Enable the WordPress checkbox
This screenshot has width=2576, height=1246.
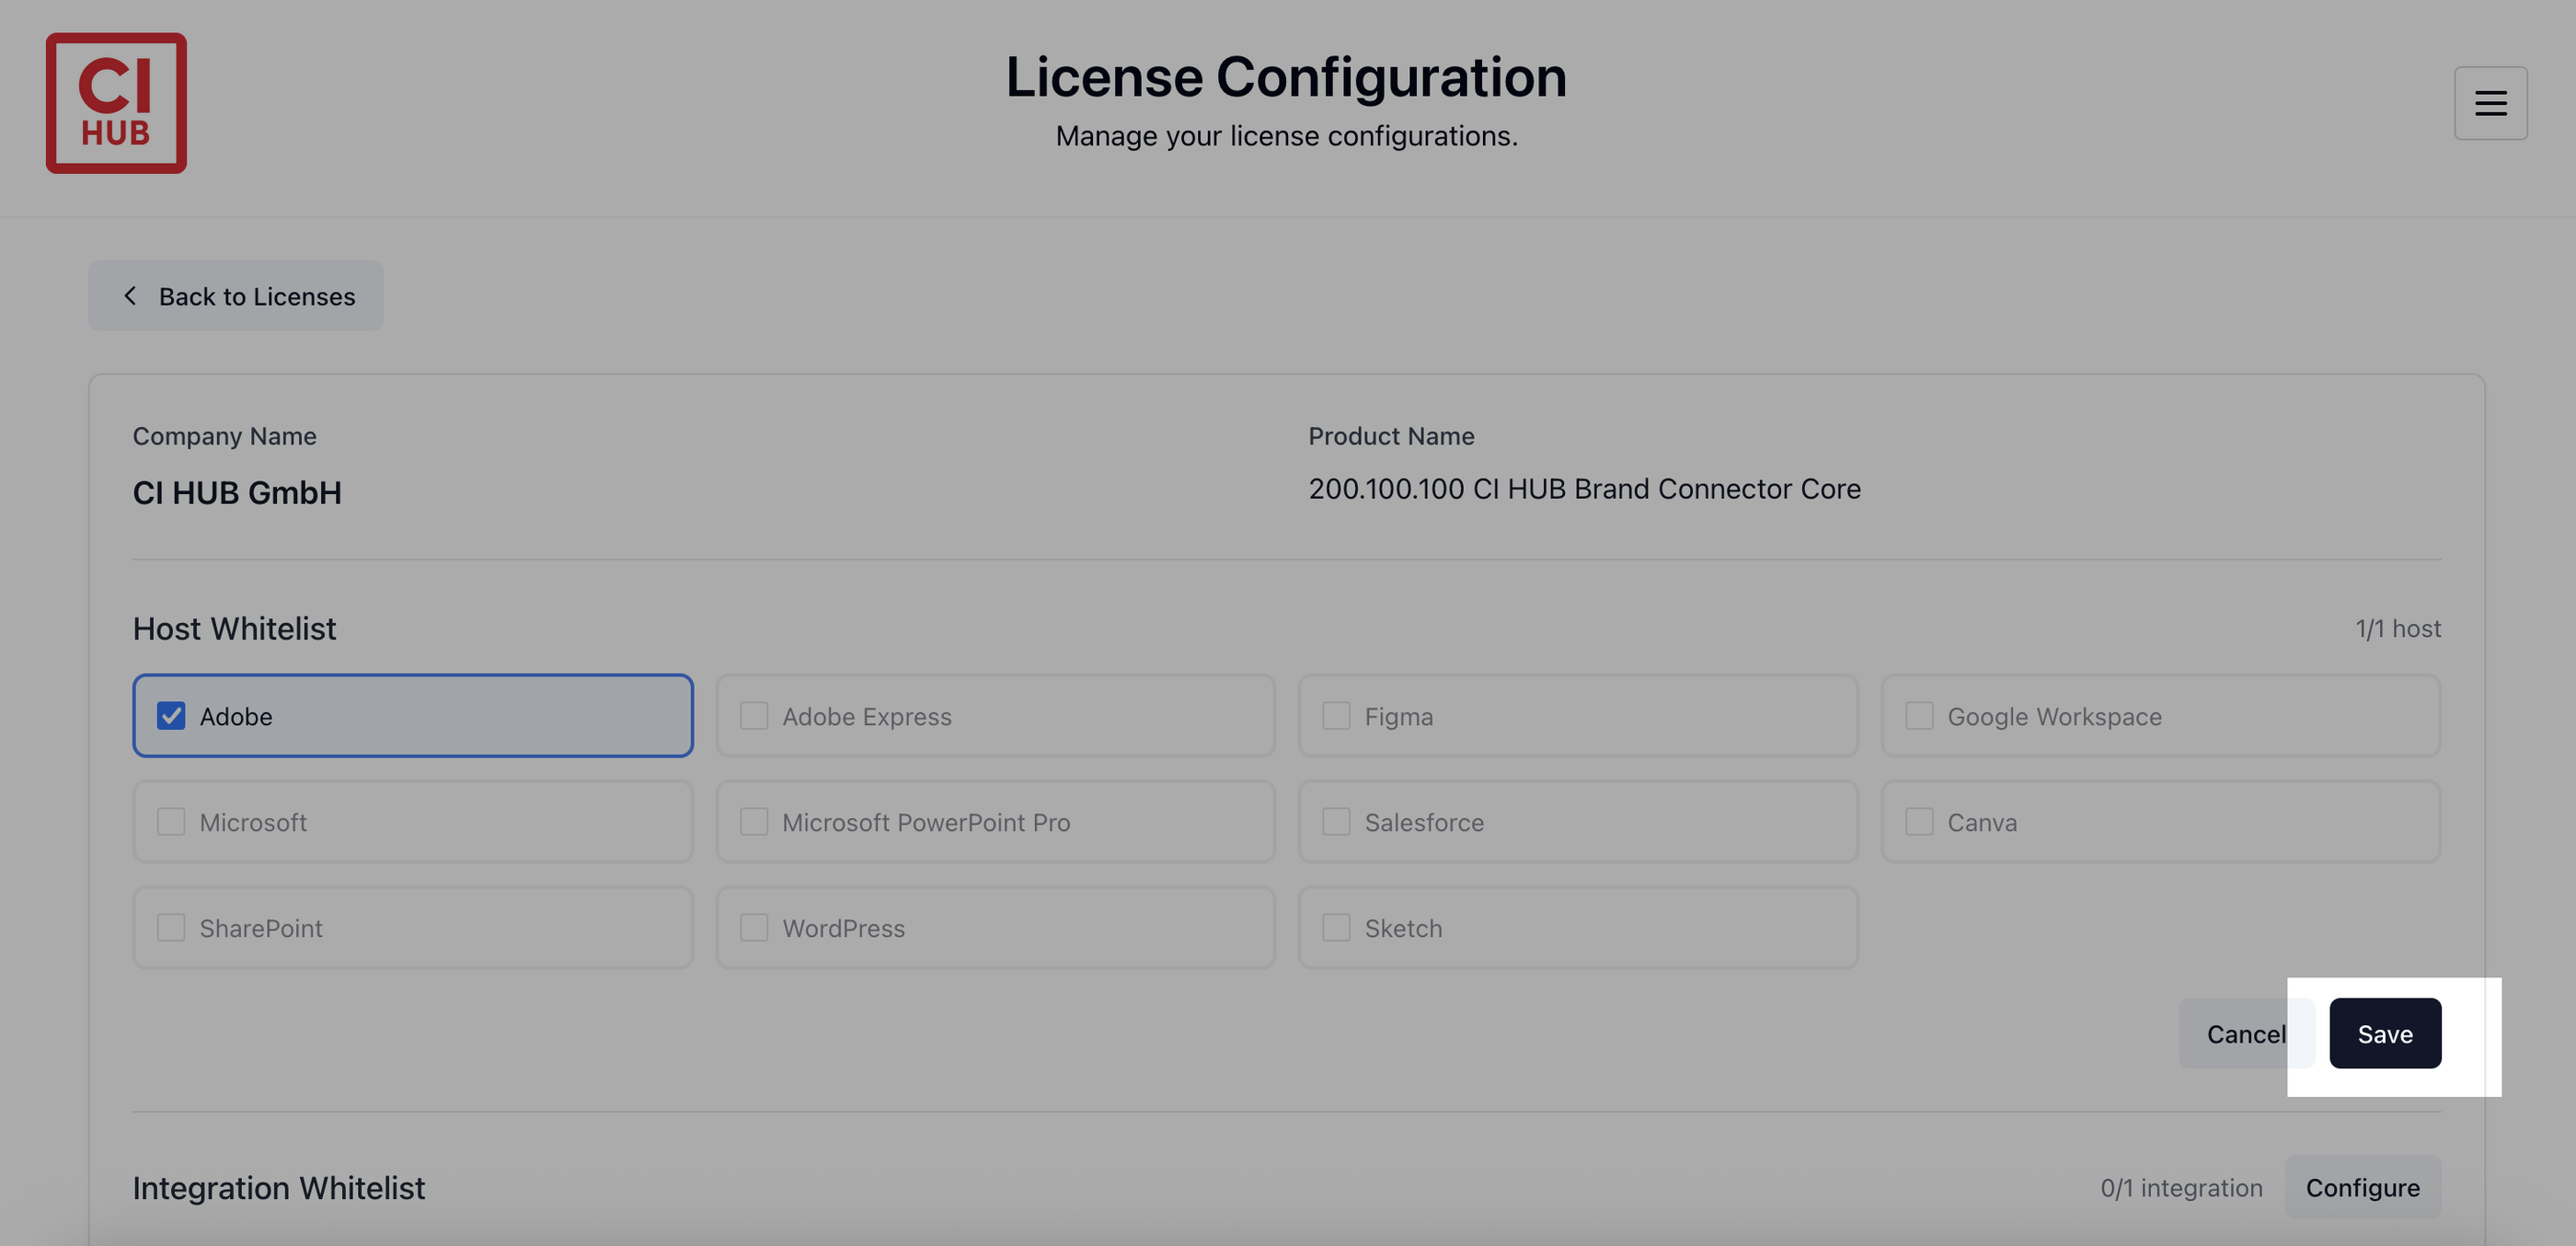tap(754, 928)
